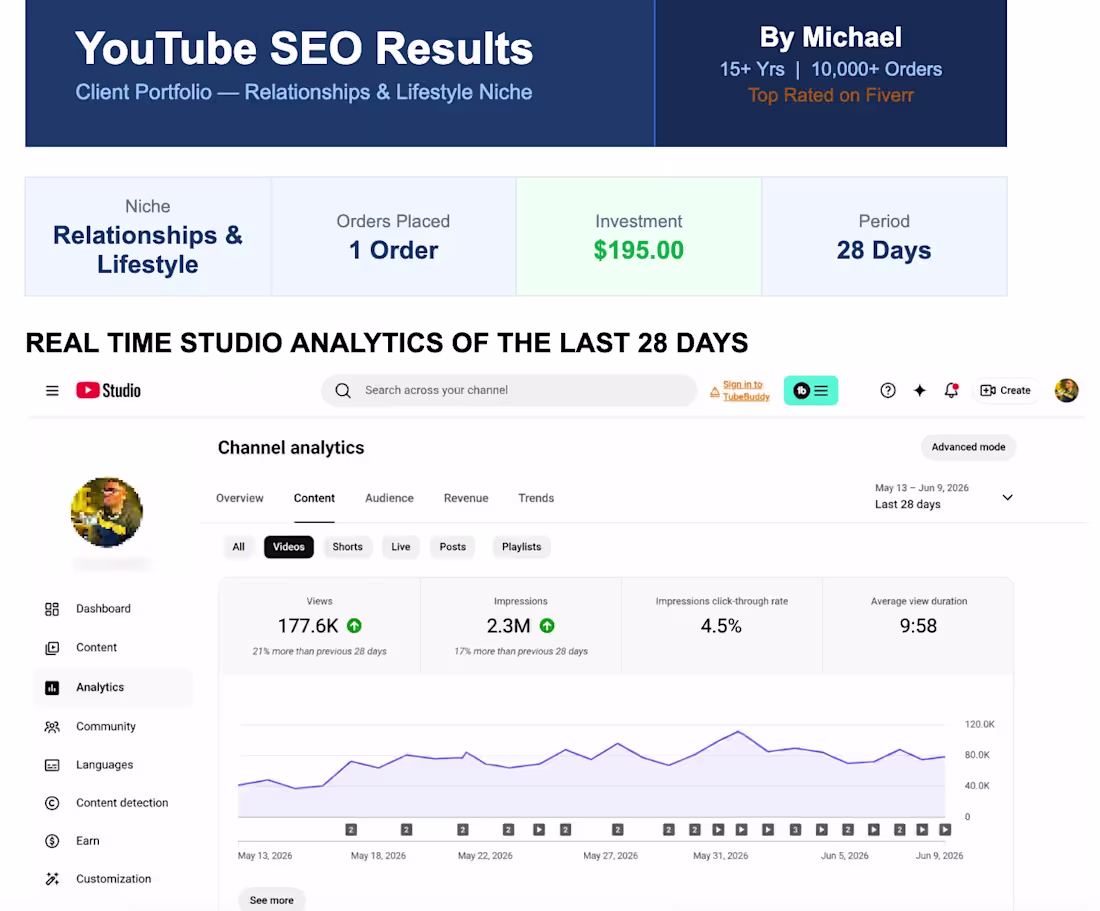The image size is (1100, 911).
Task: Click the Customization magic-wand icon
Action: (52, 879)
